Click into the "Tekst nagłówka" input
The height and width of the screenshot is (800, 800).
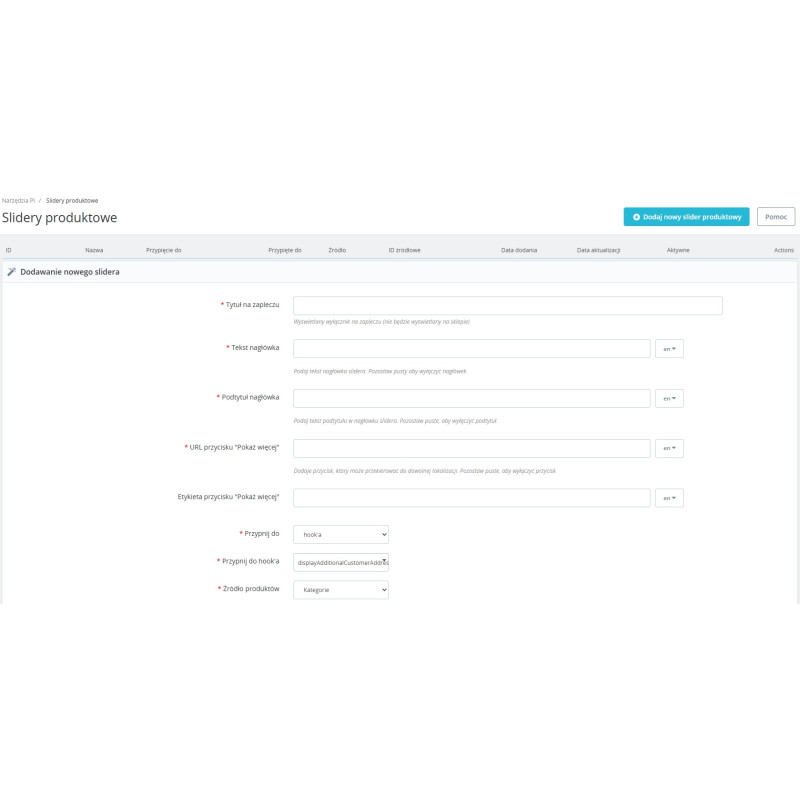[x=471, y=349]
